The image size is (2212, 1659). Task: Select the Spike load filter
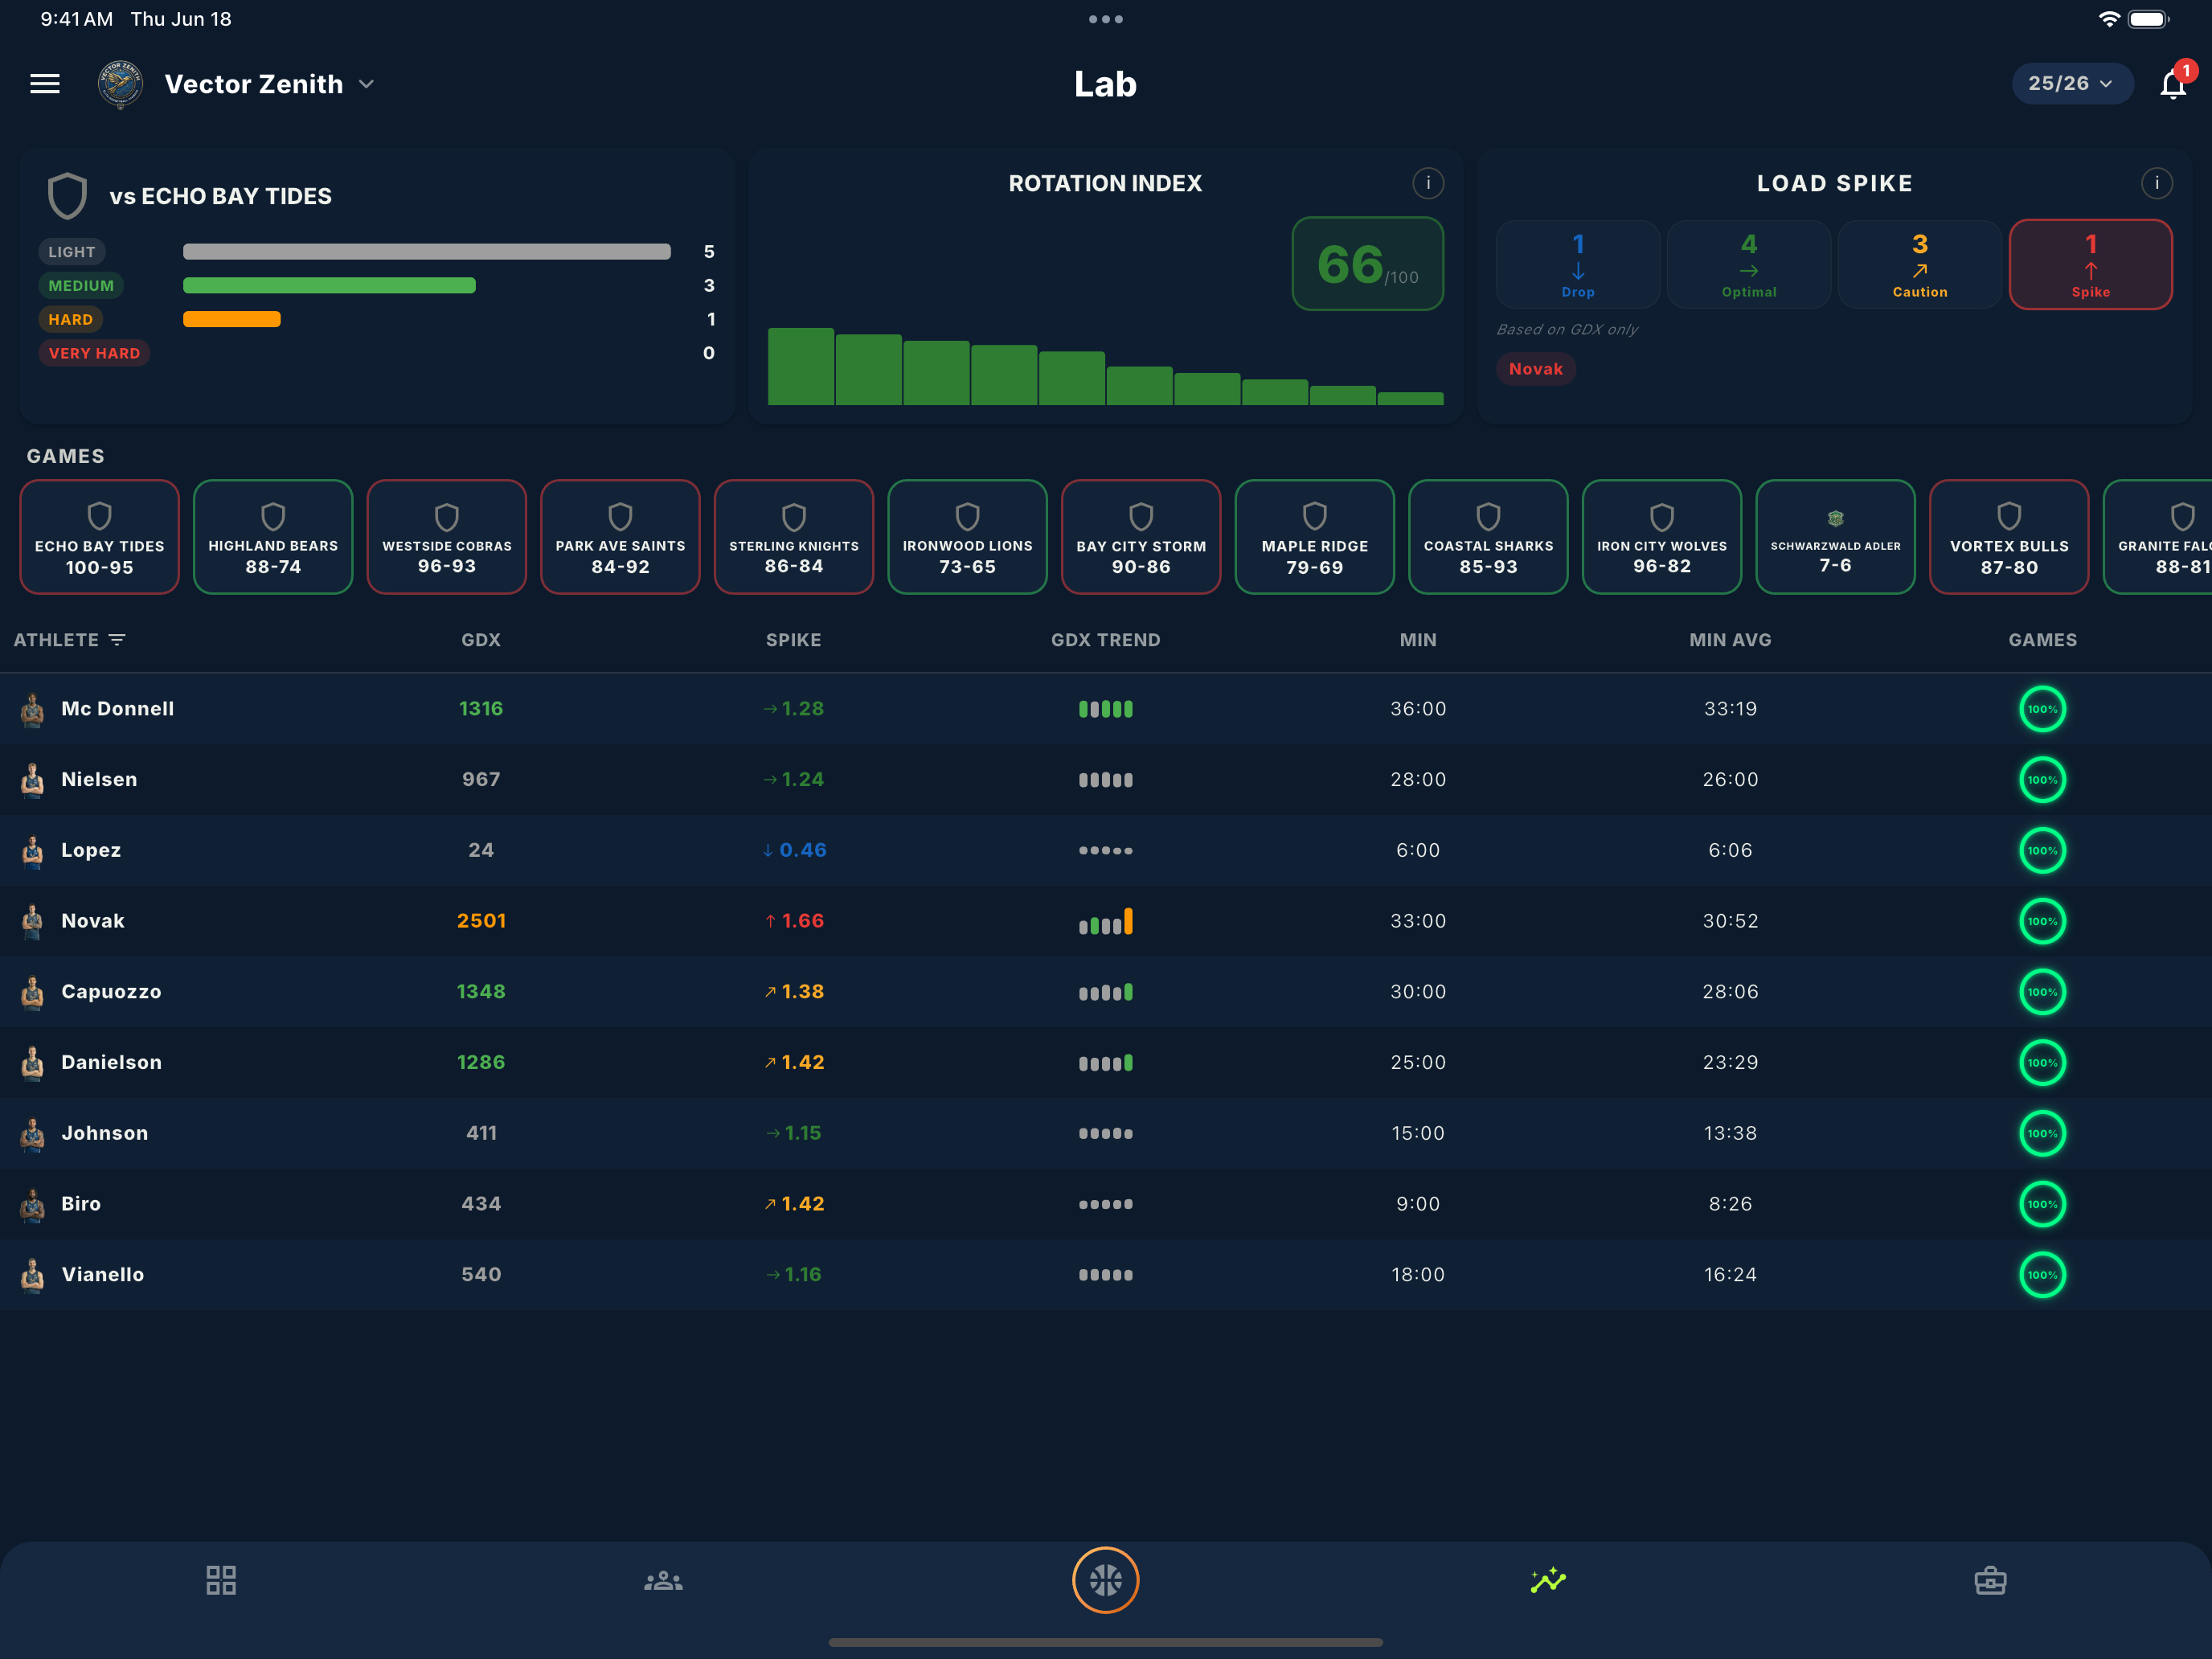(2091, 264)
